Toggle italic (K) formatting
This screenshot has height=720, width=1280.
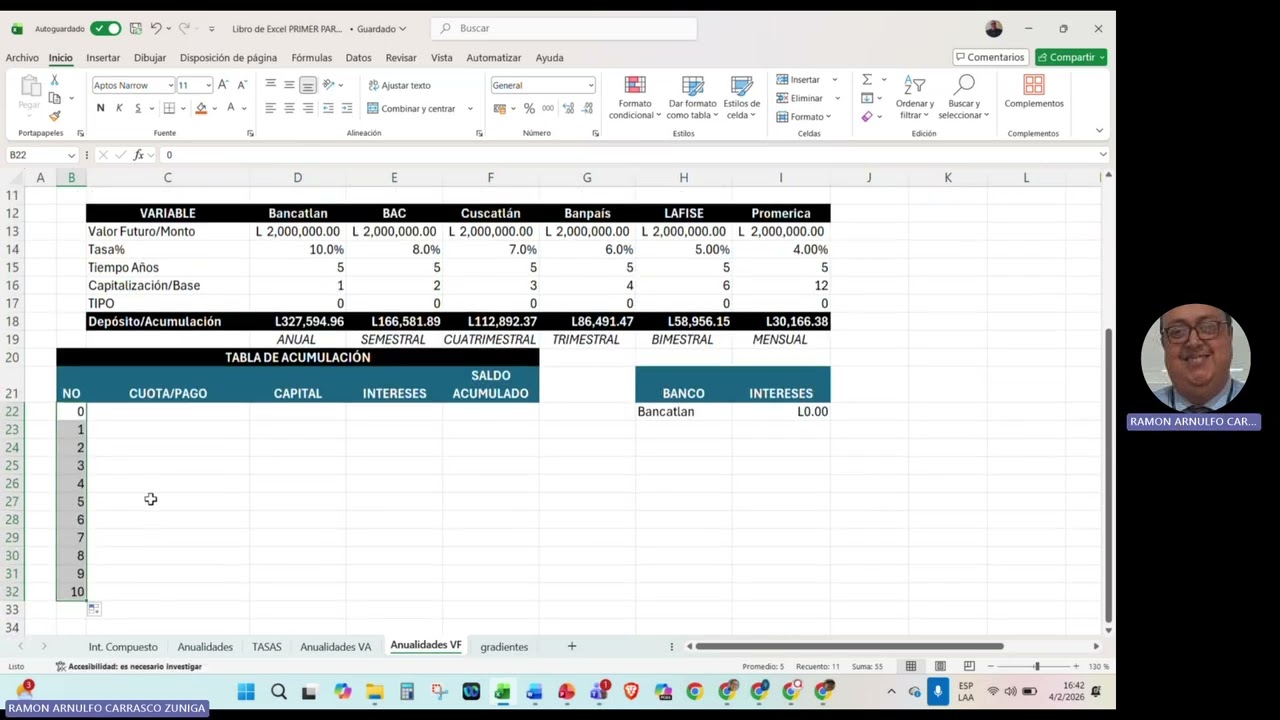[x=119, y=108]
